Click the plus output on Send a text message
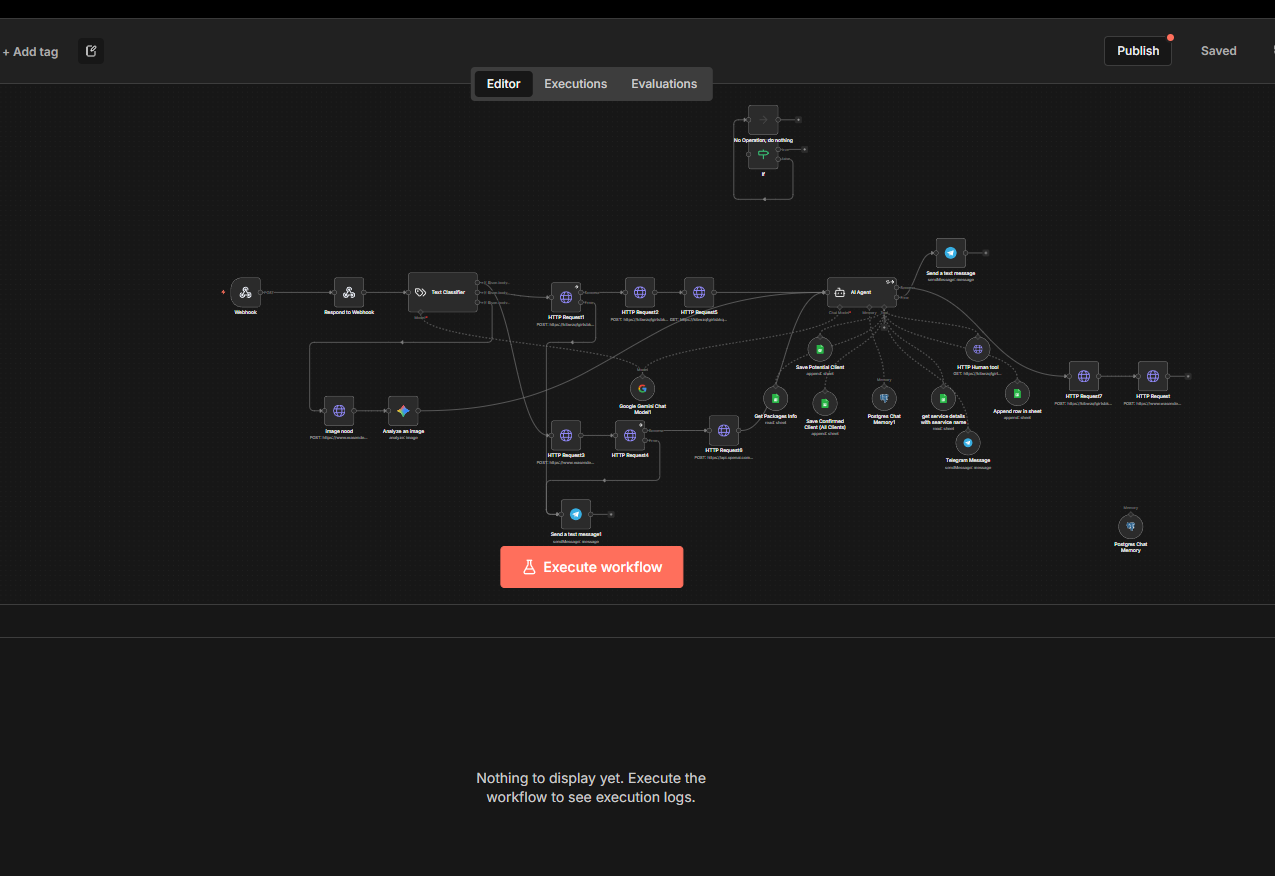 (x=986, y=252)
